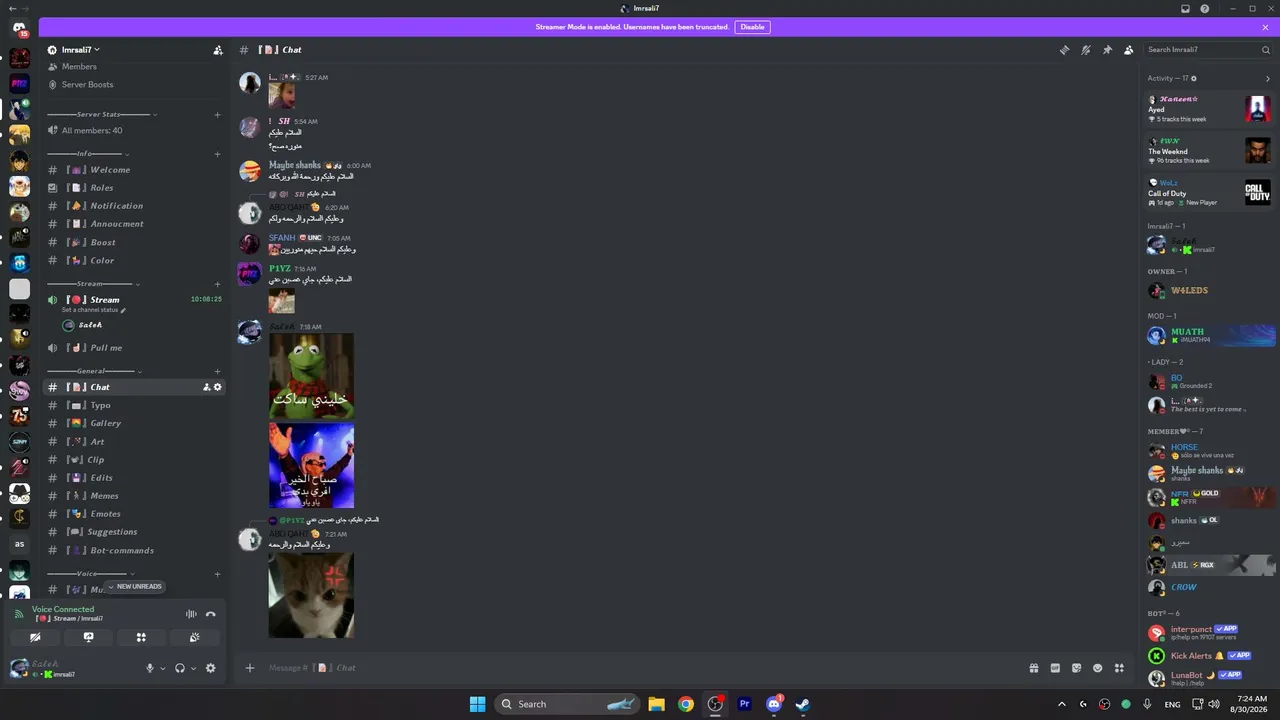Join the Pull me voice channel
This screenshot has height=720, width=1280.
135,348
